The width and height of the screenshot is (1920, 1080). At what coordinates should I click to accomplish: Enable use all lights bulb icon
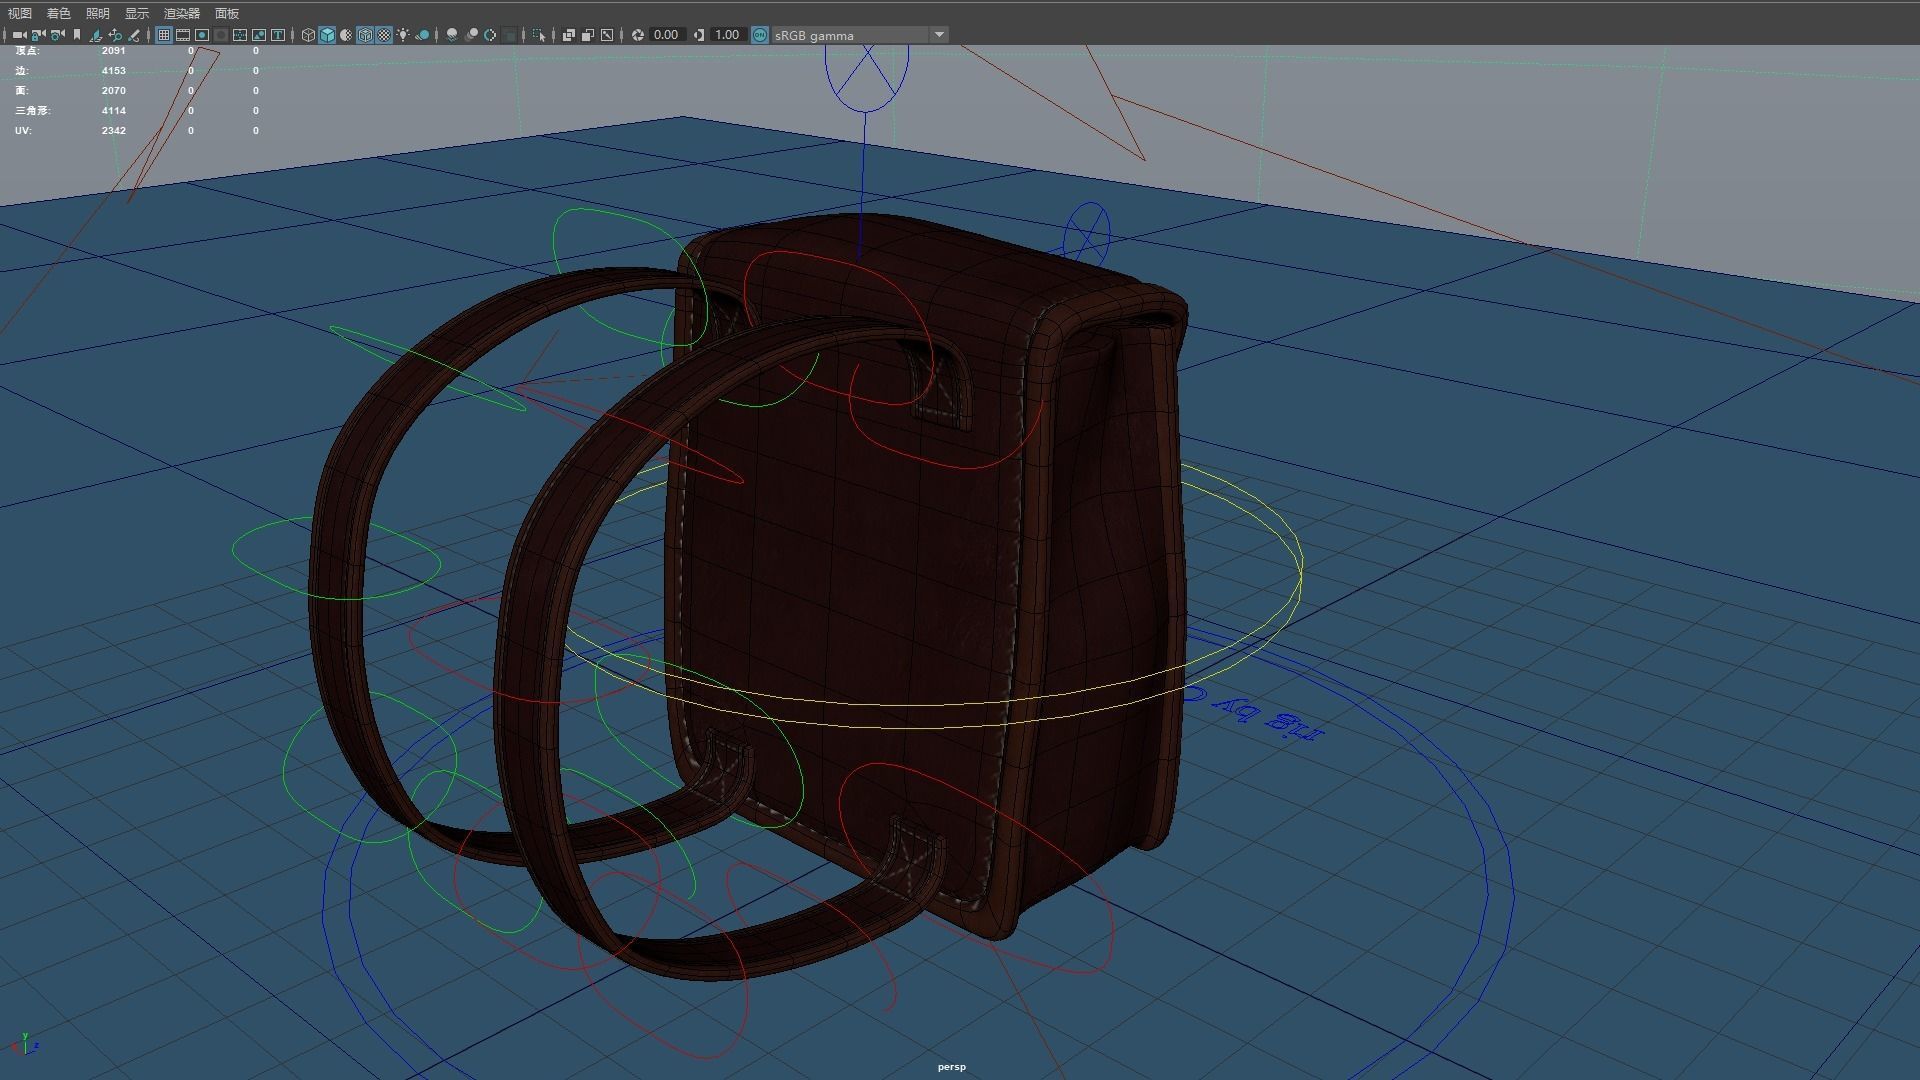[x=403, y=35]
